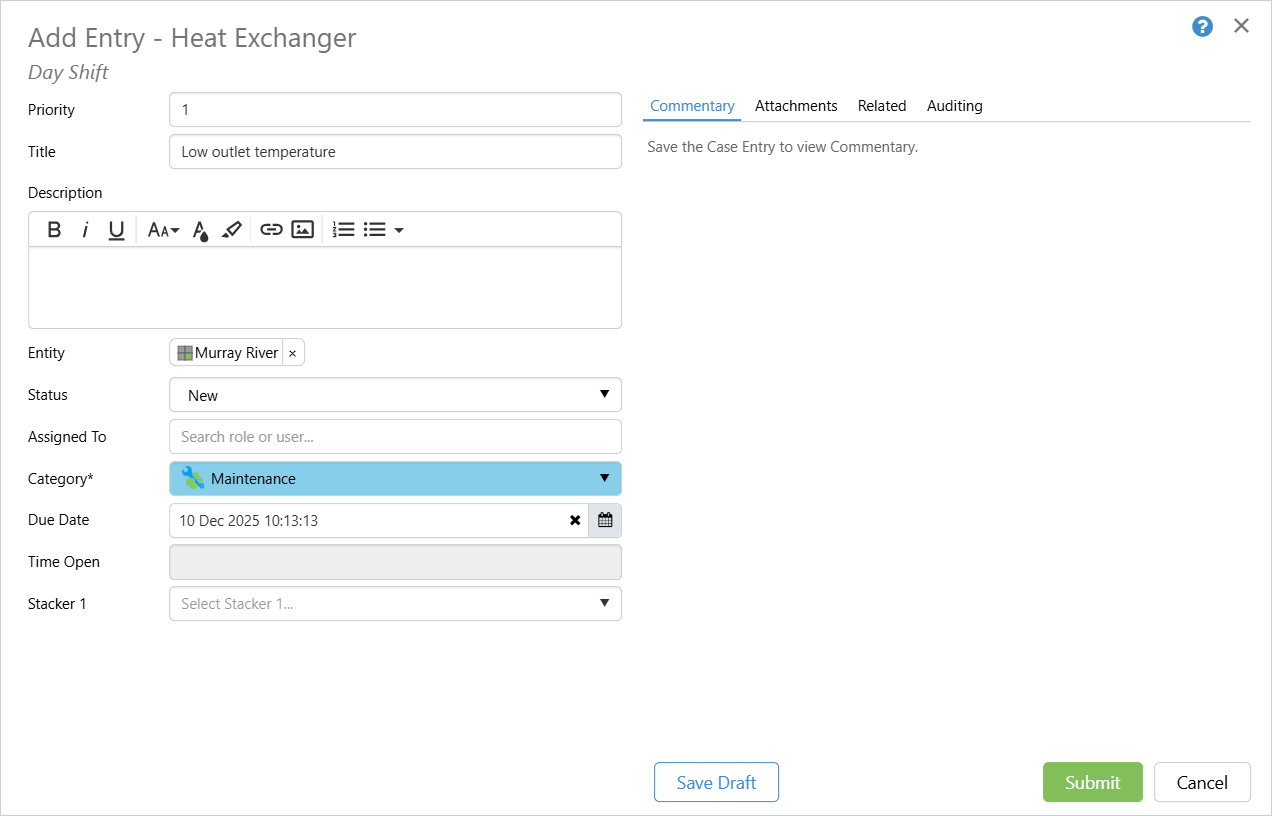Open the help icon
1272x816 pixels.
coord(1202,27)
